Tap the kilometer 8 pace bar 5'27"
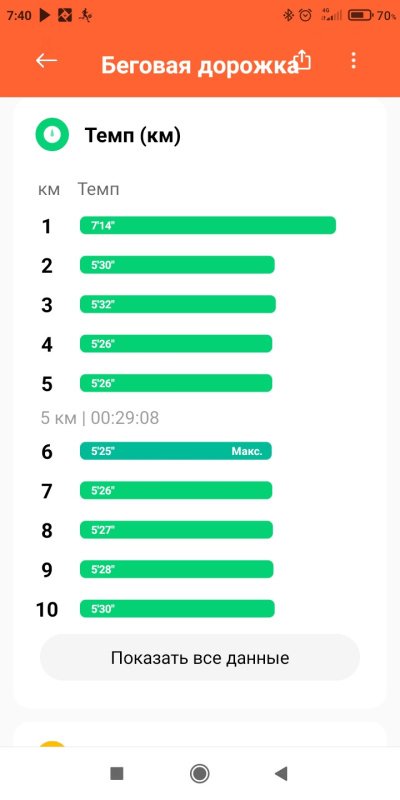This screenshot has width=400, height=800. pos(177,530)
